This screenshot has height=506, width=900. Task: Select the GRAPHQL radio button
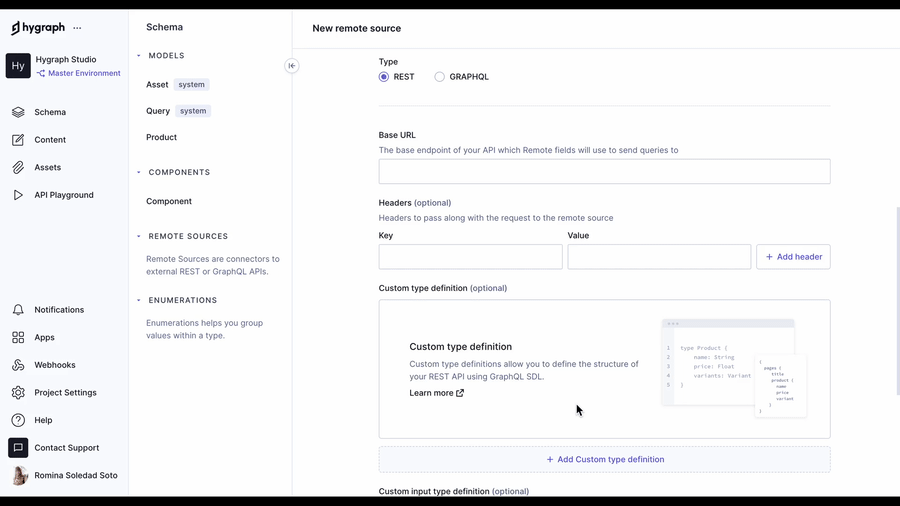440,77
